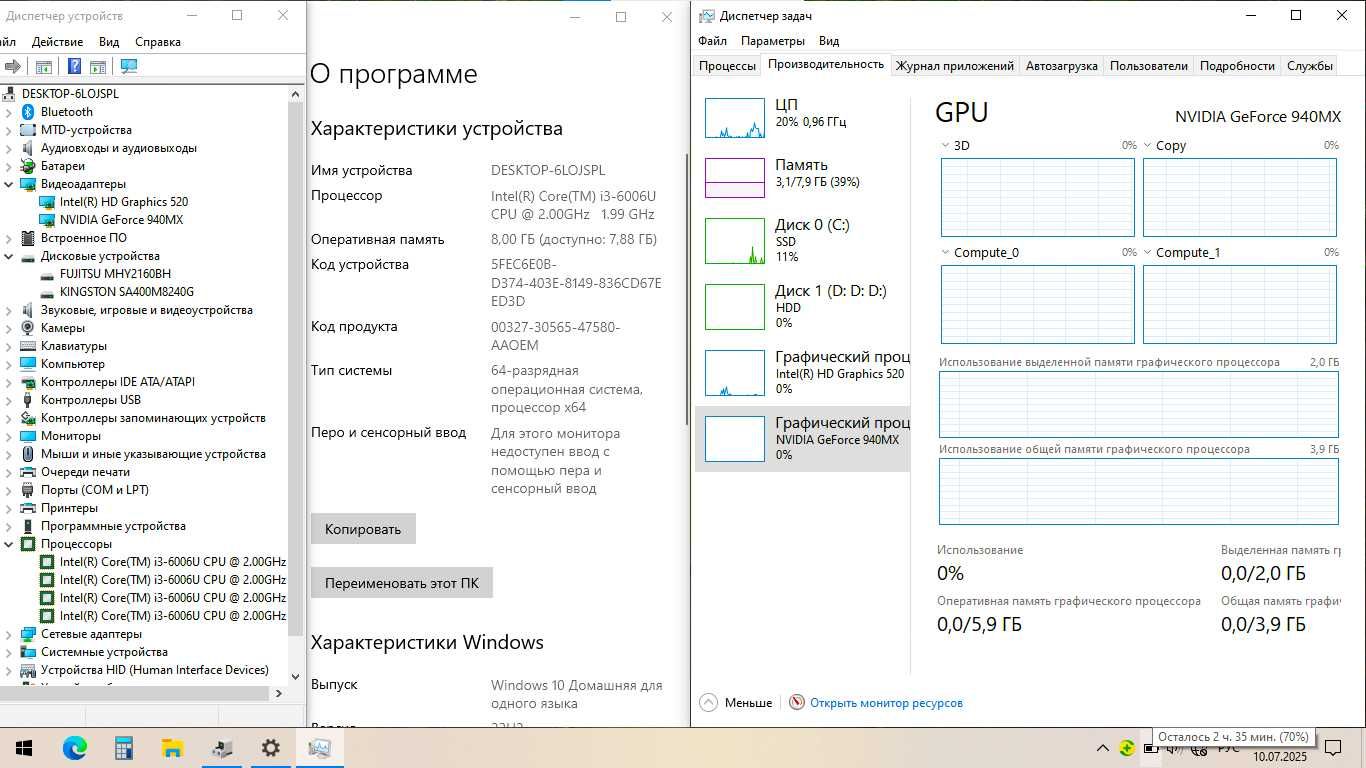Switch to the Службы tab
The height and width of the screenshot is (768, 1366).
pyautogui.click(x=1310, y=66)
